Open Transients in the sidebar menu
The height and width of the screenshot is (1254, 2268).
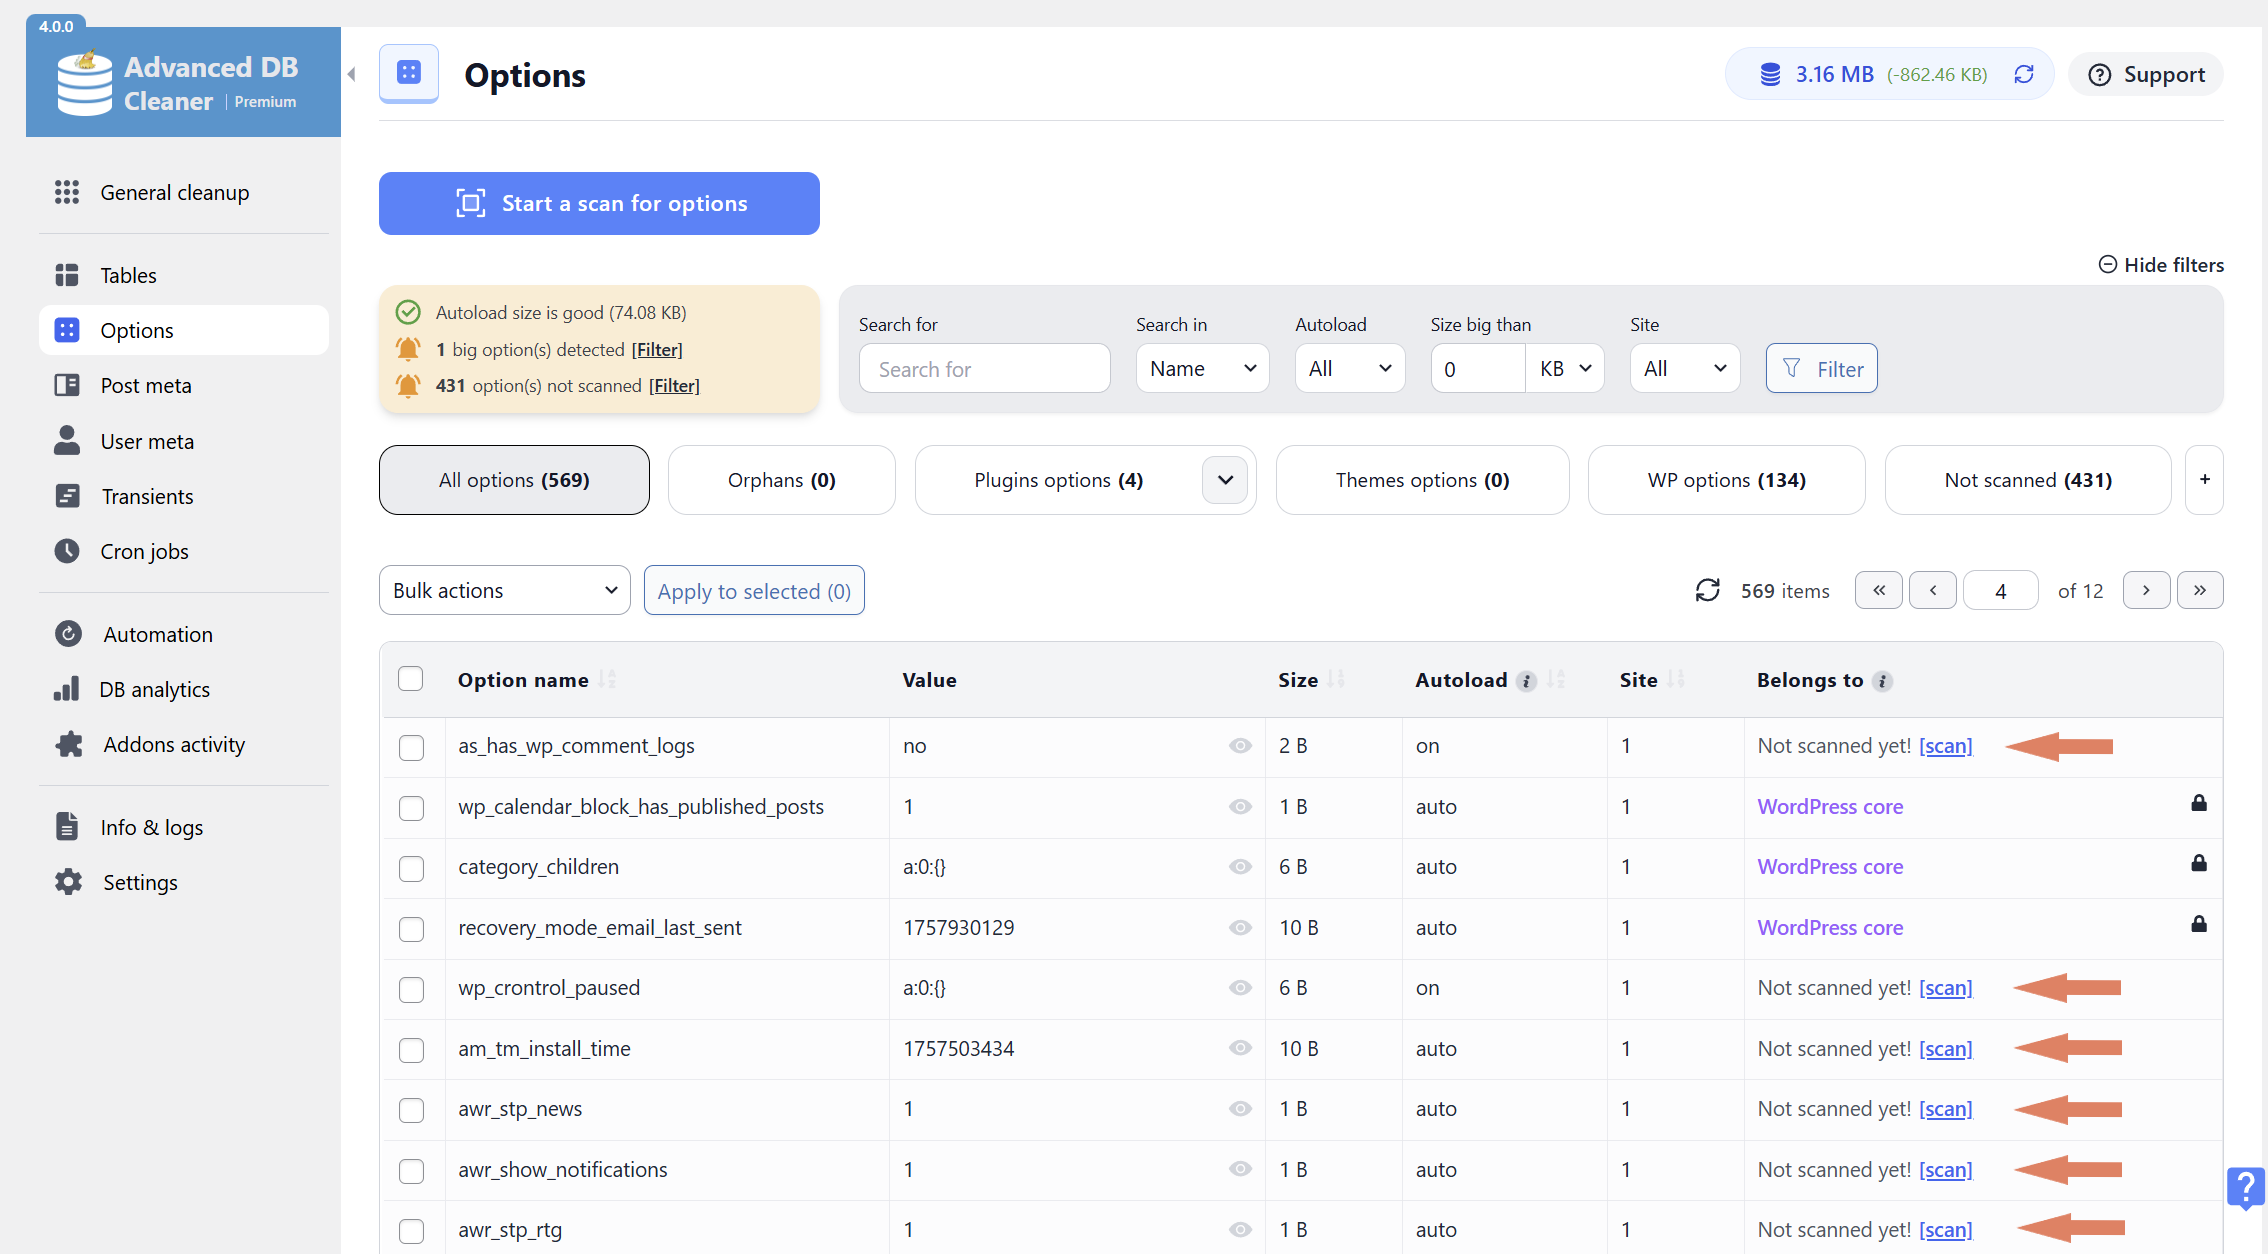tap(147, 497)
